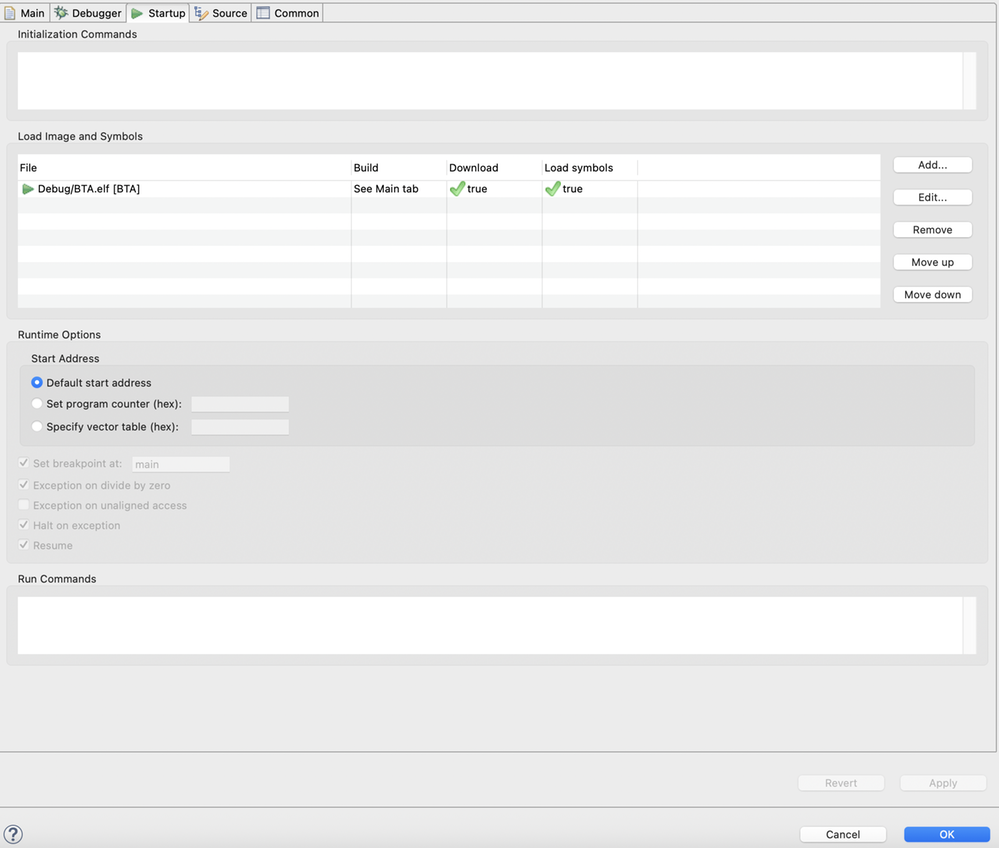The height and width of the screenshot is (848, 999).
Task: Choose Set program counter (hex) option
Action: pyautogui.click(x=37, y=403)
